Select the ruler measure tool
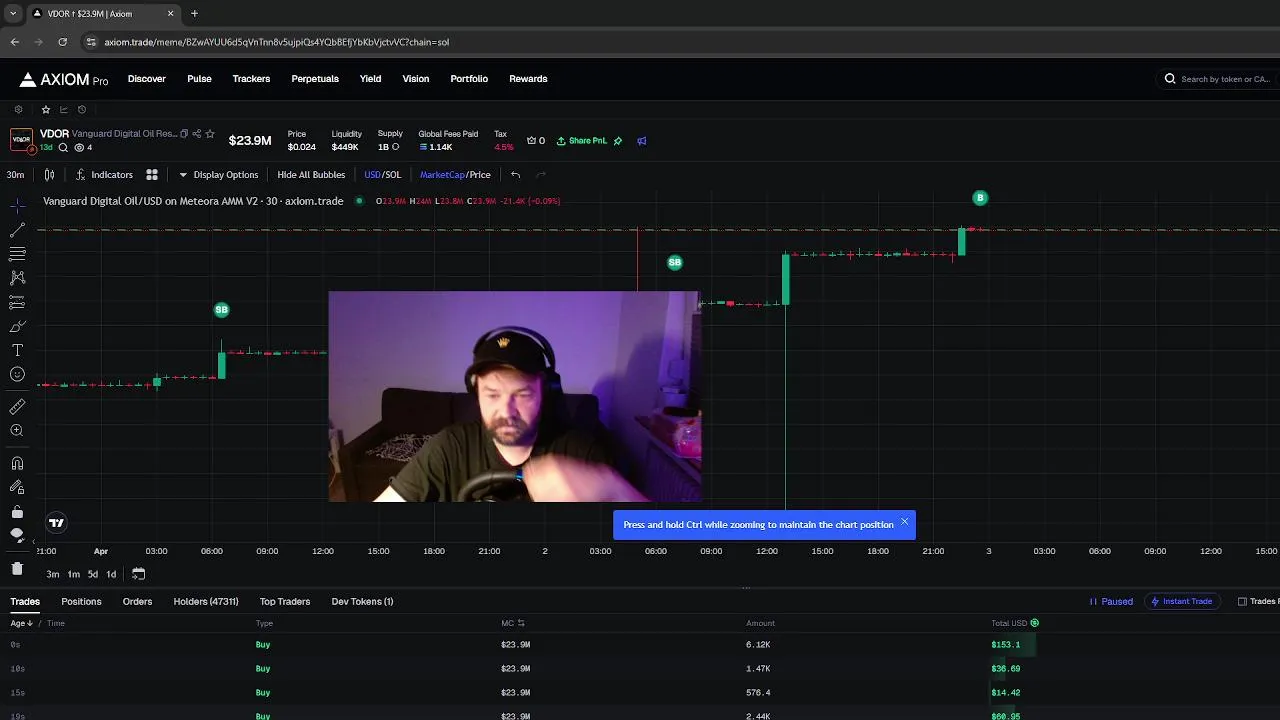 click(17, 407)
